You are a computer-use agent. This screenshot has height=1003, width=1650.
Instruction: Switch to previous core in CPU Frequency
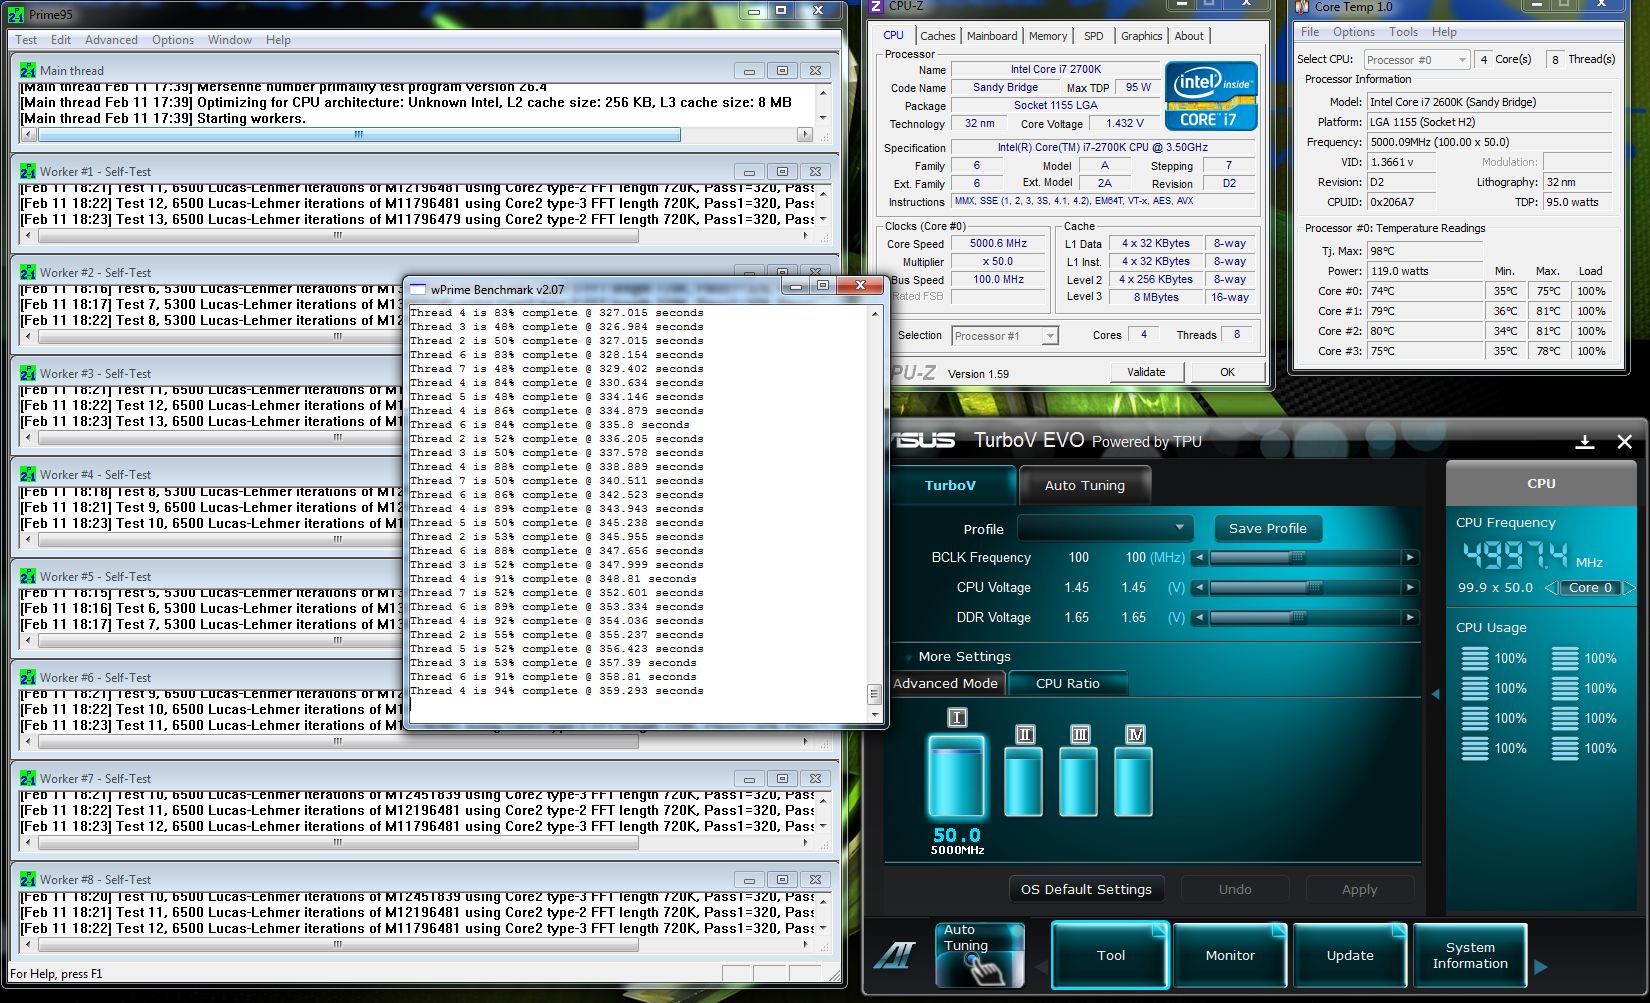tap(1551, 588)
